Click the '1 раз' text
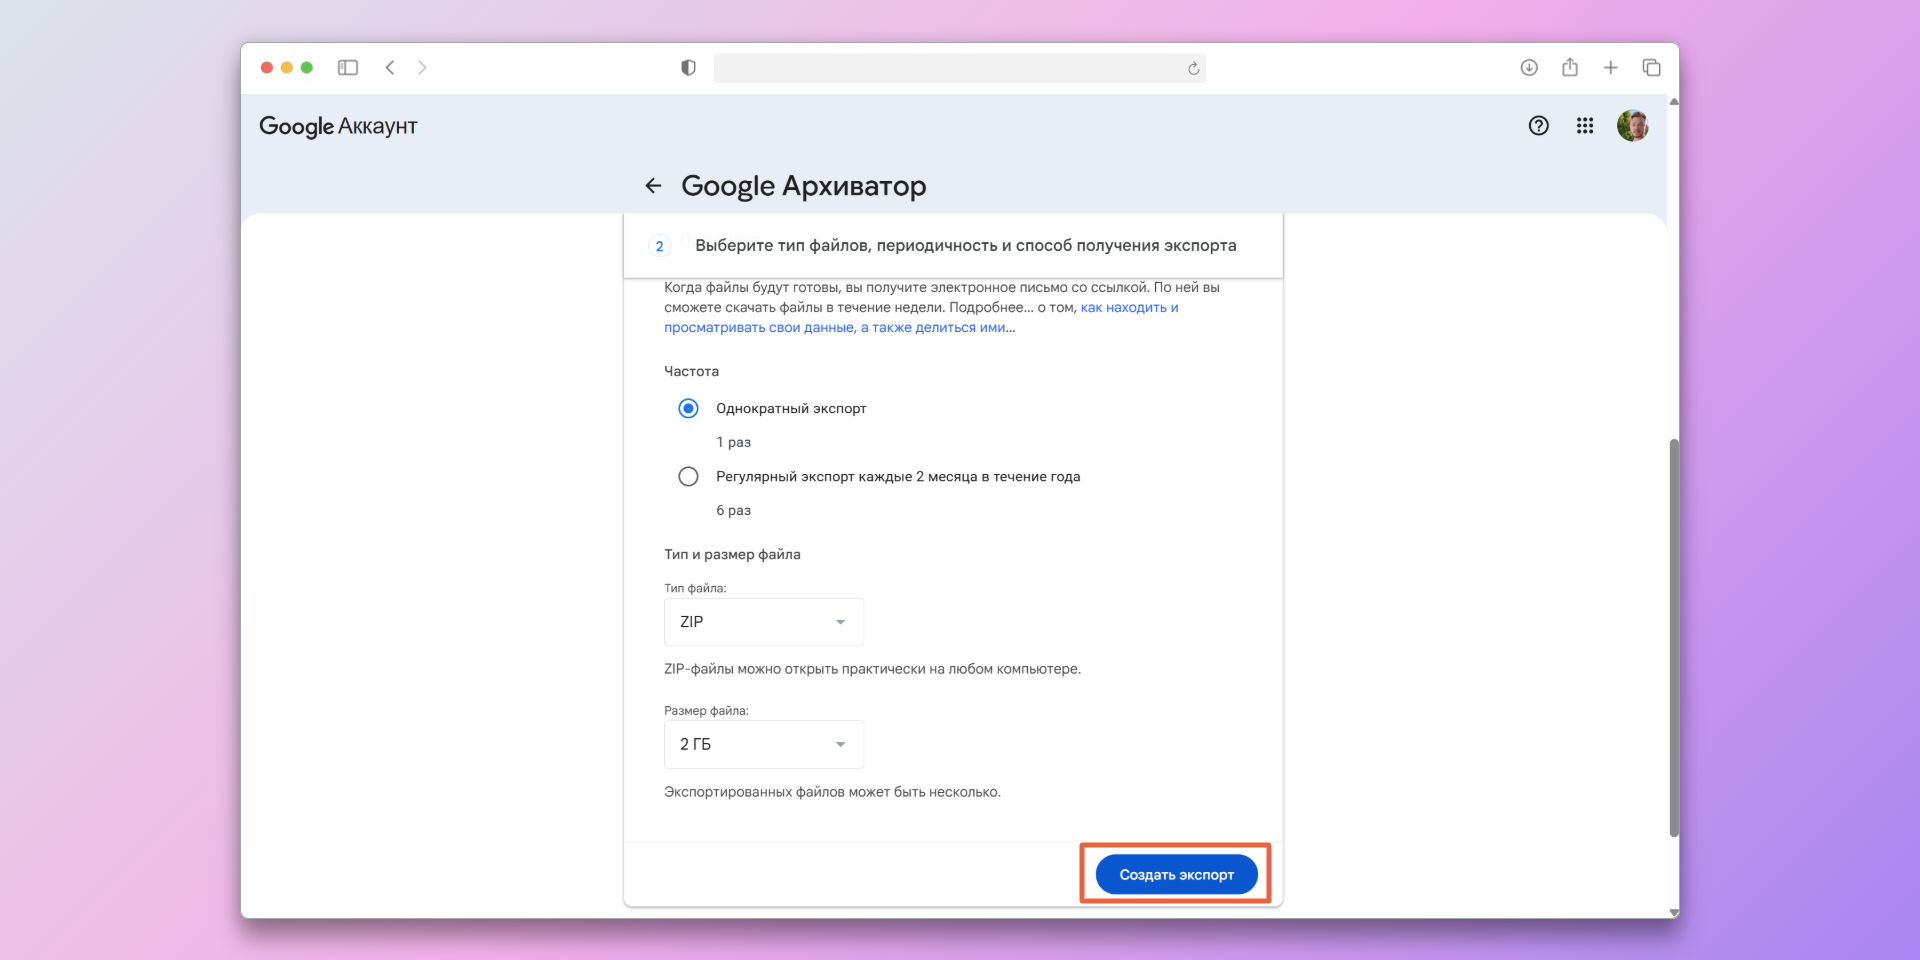Screen dimensions: 1920x960 733,442
